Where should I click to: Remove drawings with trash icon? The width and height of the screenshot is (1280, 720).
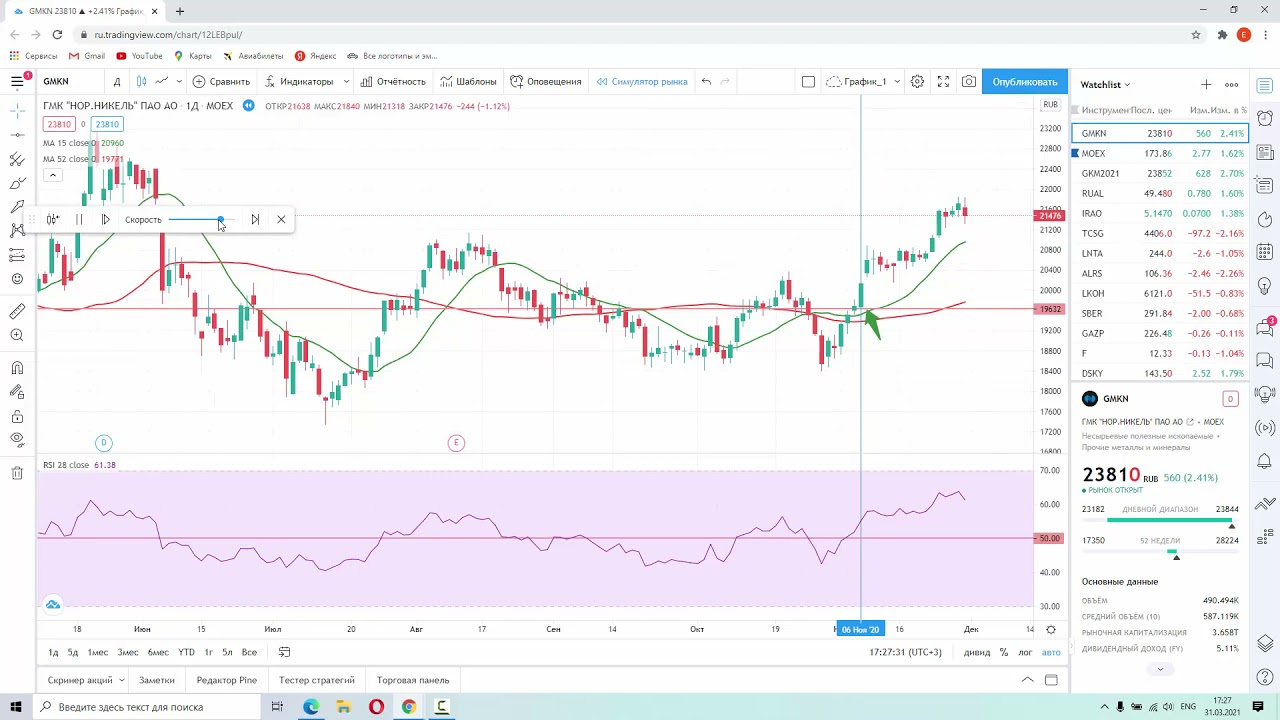[17, 473]
